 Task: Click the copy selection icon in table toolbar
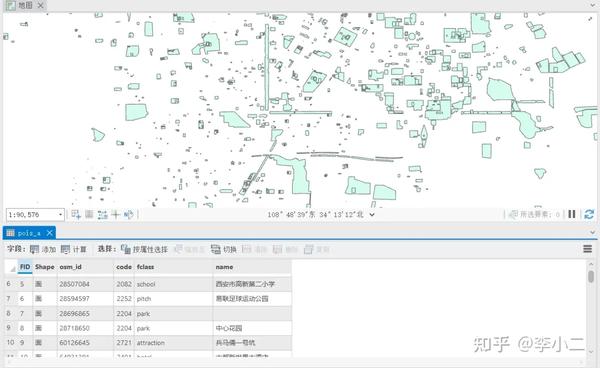(316, 249)
